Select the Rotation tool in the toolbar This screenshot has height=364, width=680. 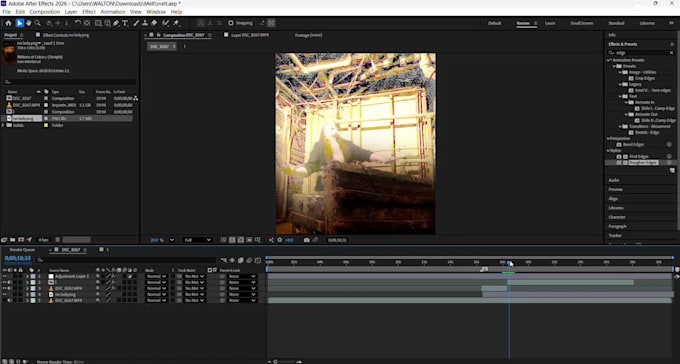[x=78, y=23]
